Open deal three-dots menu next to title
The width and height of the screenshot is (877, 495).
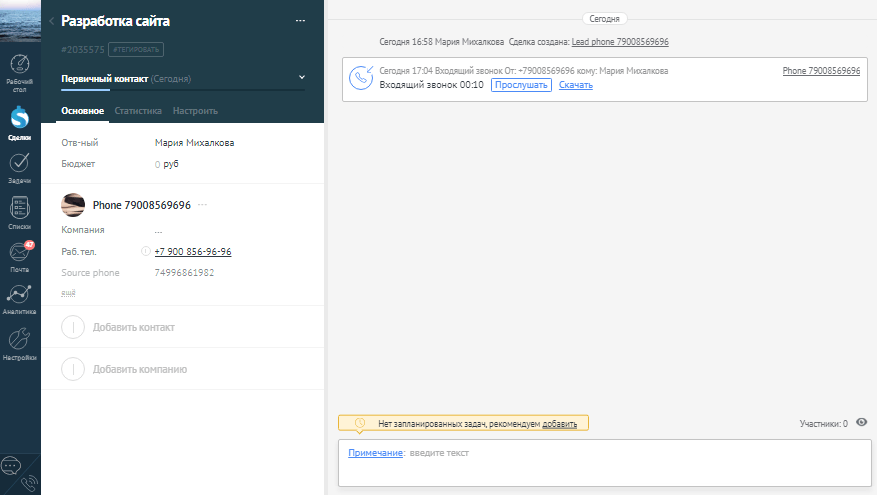click(x=301, y=21)
